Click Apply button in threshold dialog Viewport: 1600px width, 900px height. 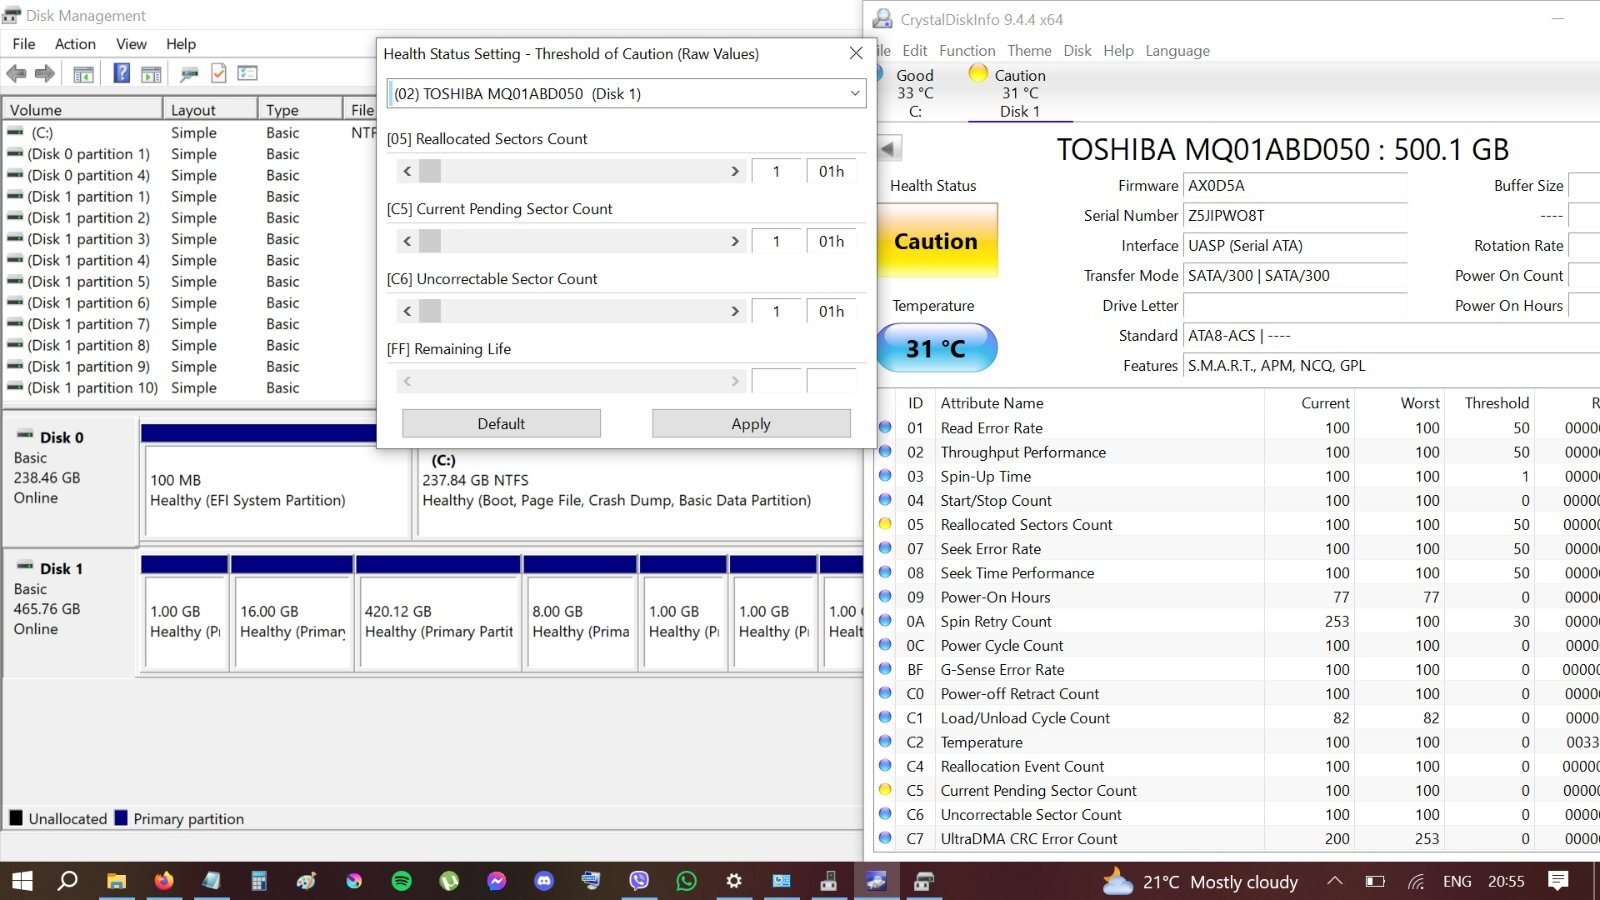(751, 423)
